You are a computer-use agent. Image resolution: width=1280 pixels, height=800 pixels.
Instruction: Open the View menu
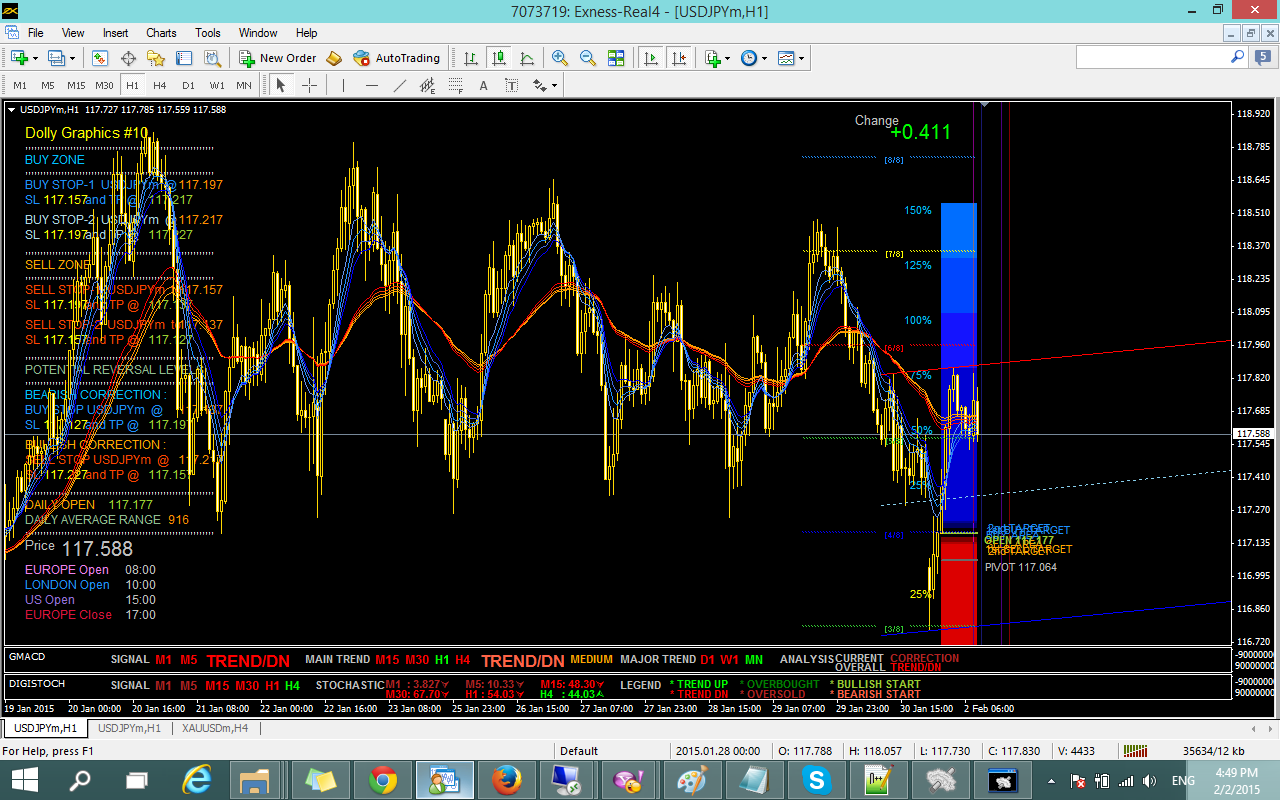click(x=73, y=33)
